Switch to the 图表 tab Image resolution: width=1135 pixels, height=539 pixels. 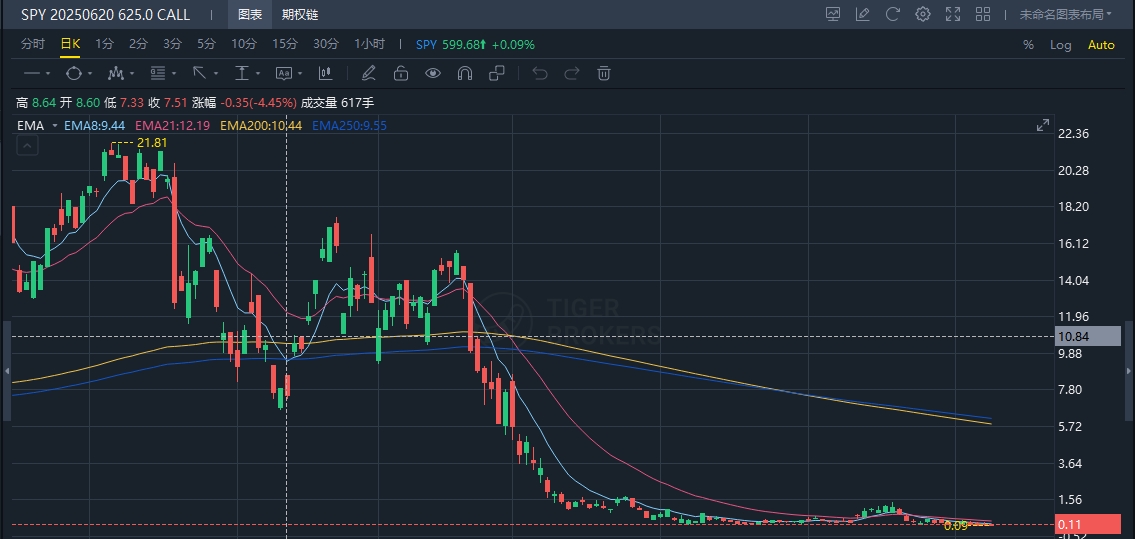click(x=250, y=14)
